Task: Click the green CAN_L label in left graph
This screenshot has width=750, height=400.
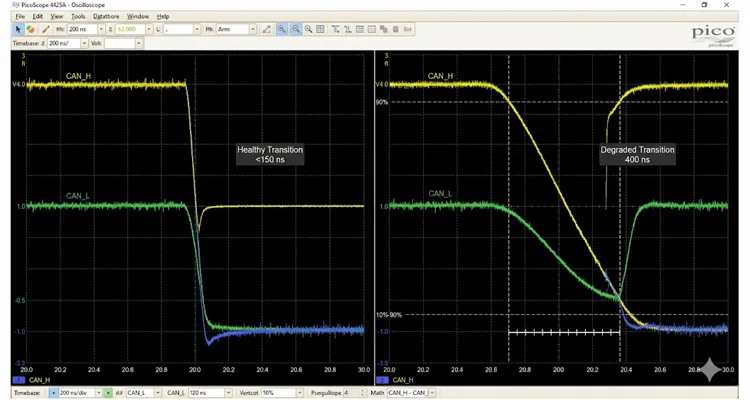Action: point(77,196)
